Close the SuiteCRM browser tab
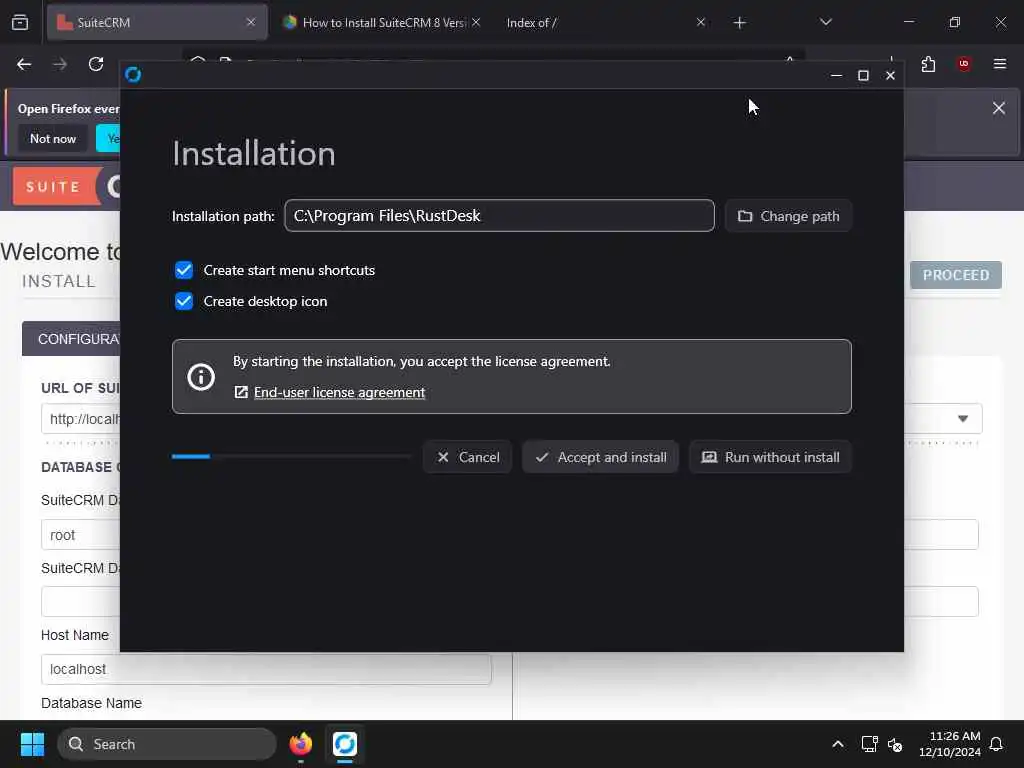 251,22
